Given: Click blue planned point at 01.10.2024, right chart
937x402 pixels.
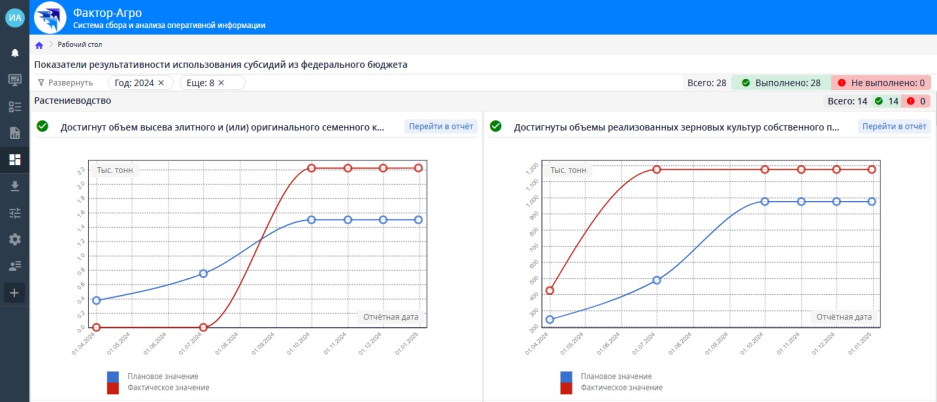Looking at the screenshot, I should tap(765, 201).
